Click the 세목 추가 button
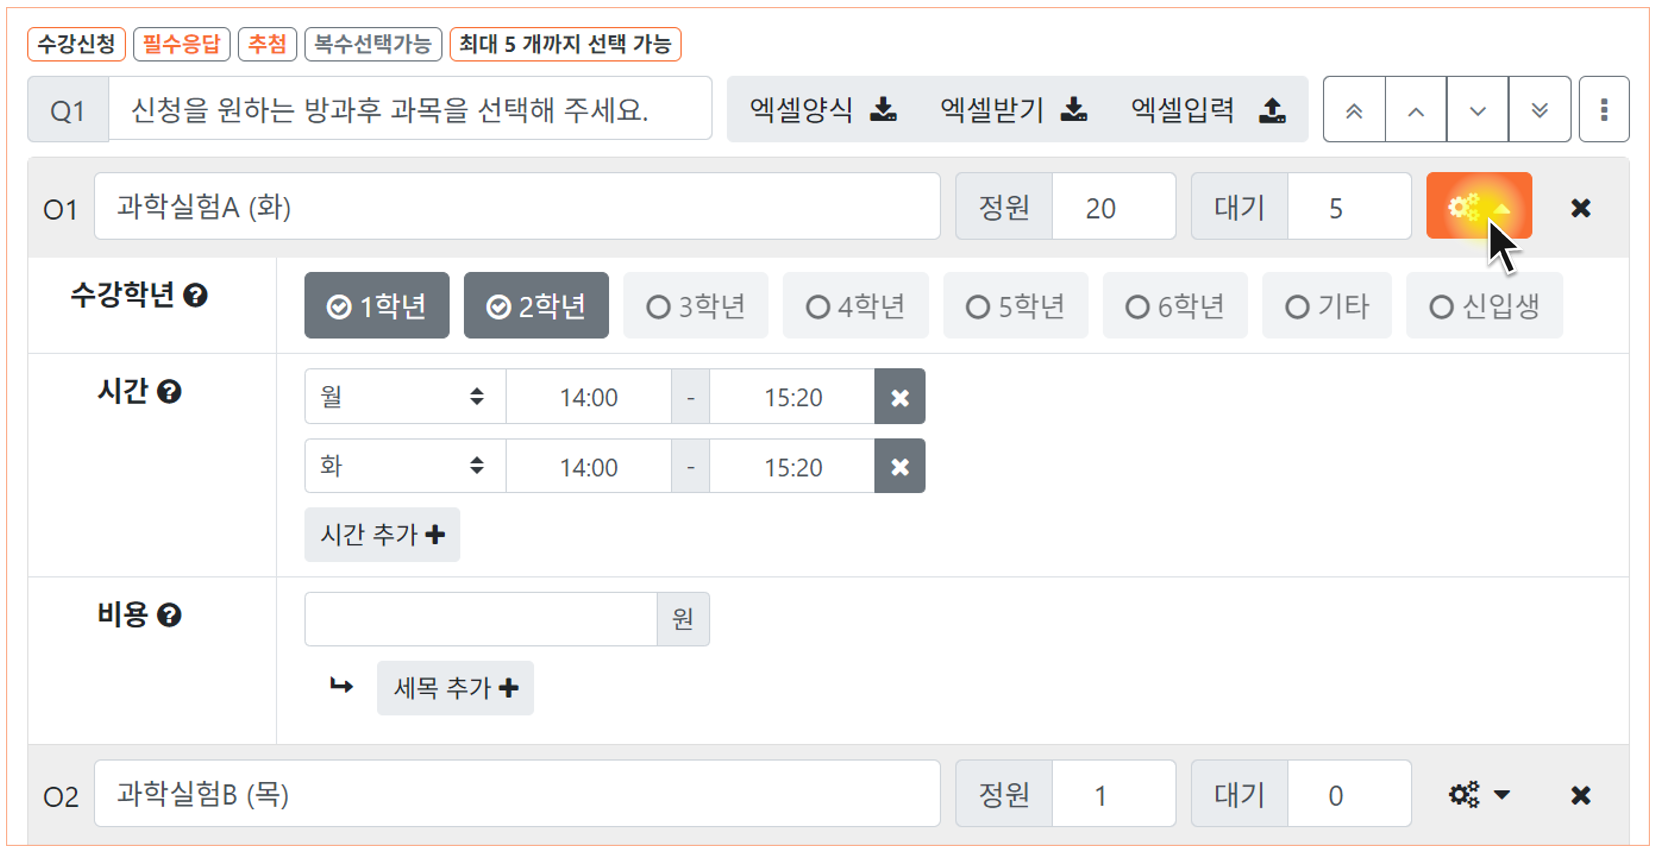 [455, 688]
